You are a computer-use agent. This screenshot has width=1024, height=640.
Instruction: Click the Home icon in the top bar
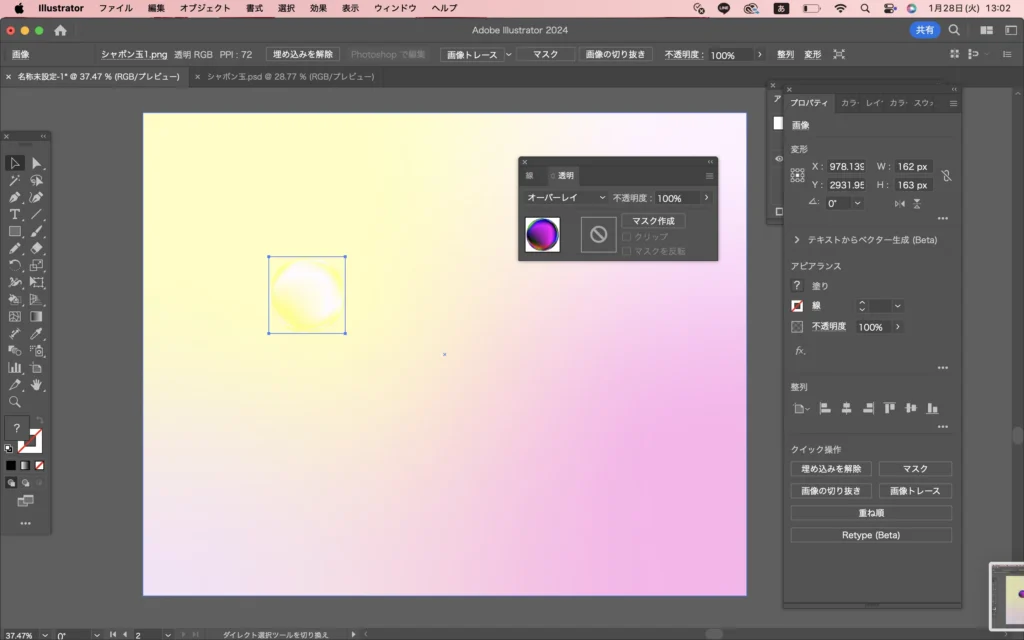coord(60,30)
